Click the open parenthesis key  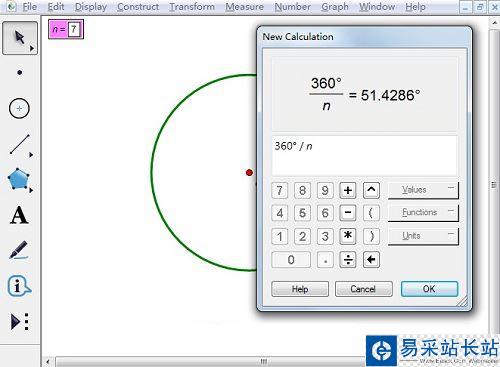tap(371, 213)
